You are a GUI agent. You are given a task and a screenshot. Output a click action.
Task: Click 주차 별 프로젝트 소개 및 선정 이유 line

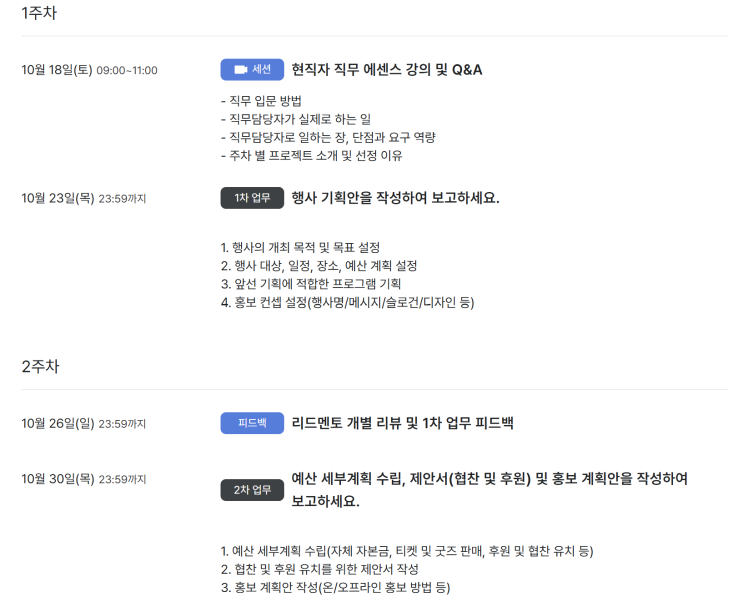click(x=311, y=155)
